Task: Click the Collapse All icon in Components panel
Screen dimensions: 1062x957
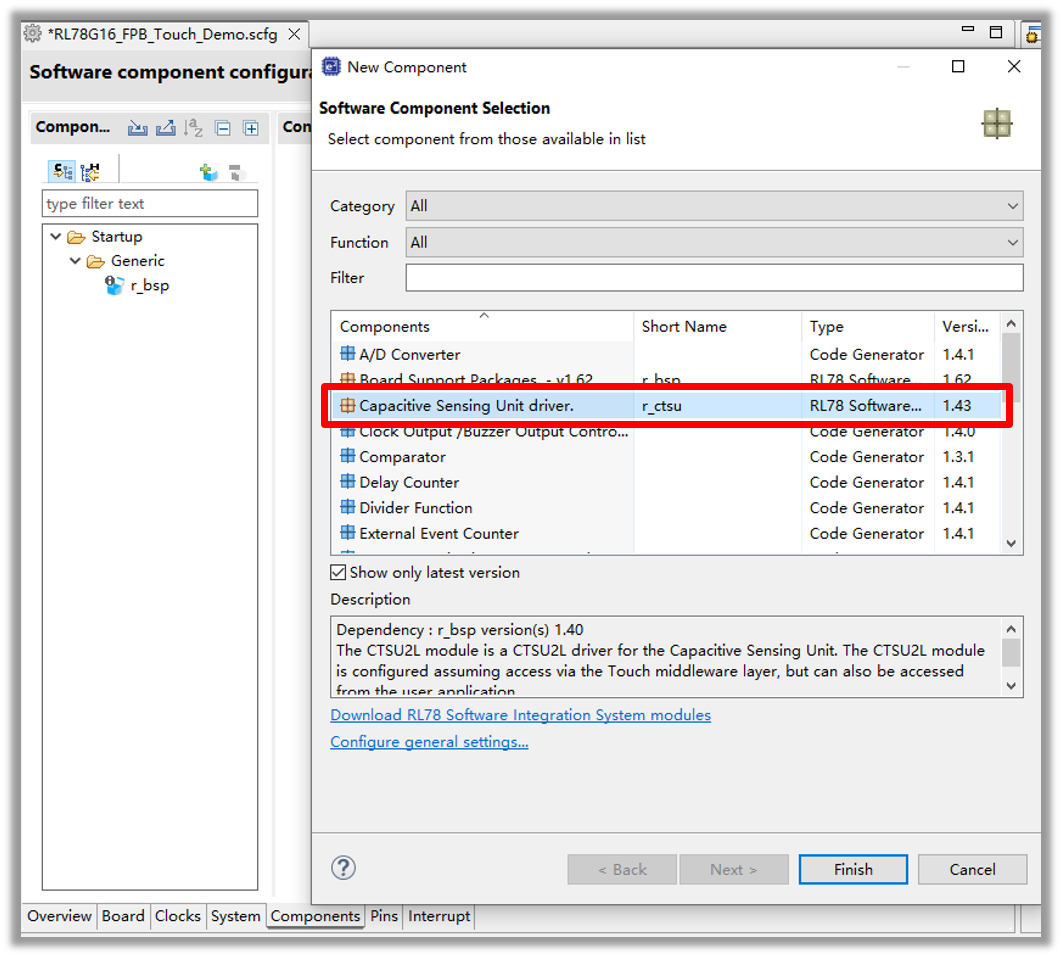Action: [x=223, y=128]
